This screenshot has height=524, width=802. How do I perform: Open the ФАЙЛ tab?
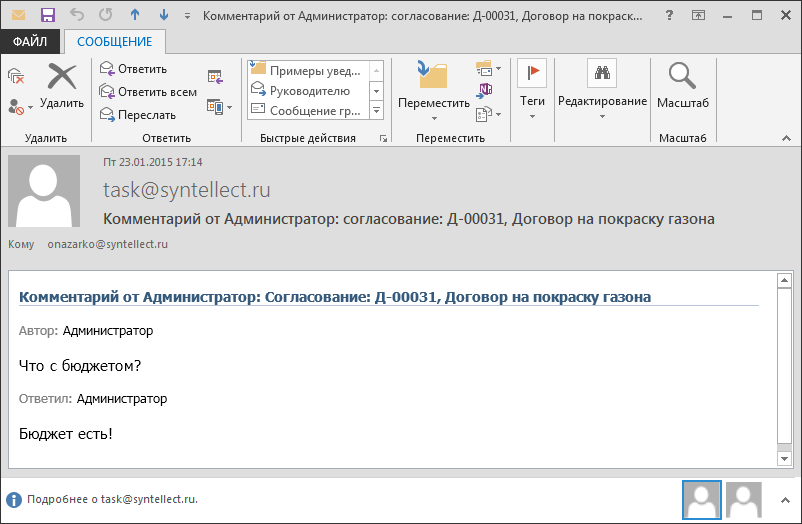pos(31,42)
